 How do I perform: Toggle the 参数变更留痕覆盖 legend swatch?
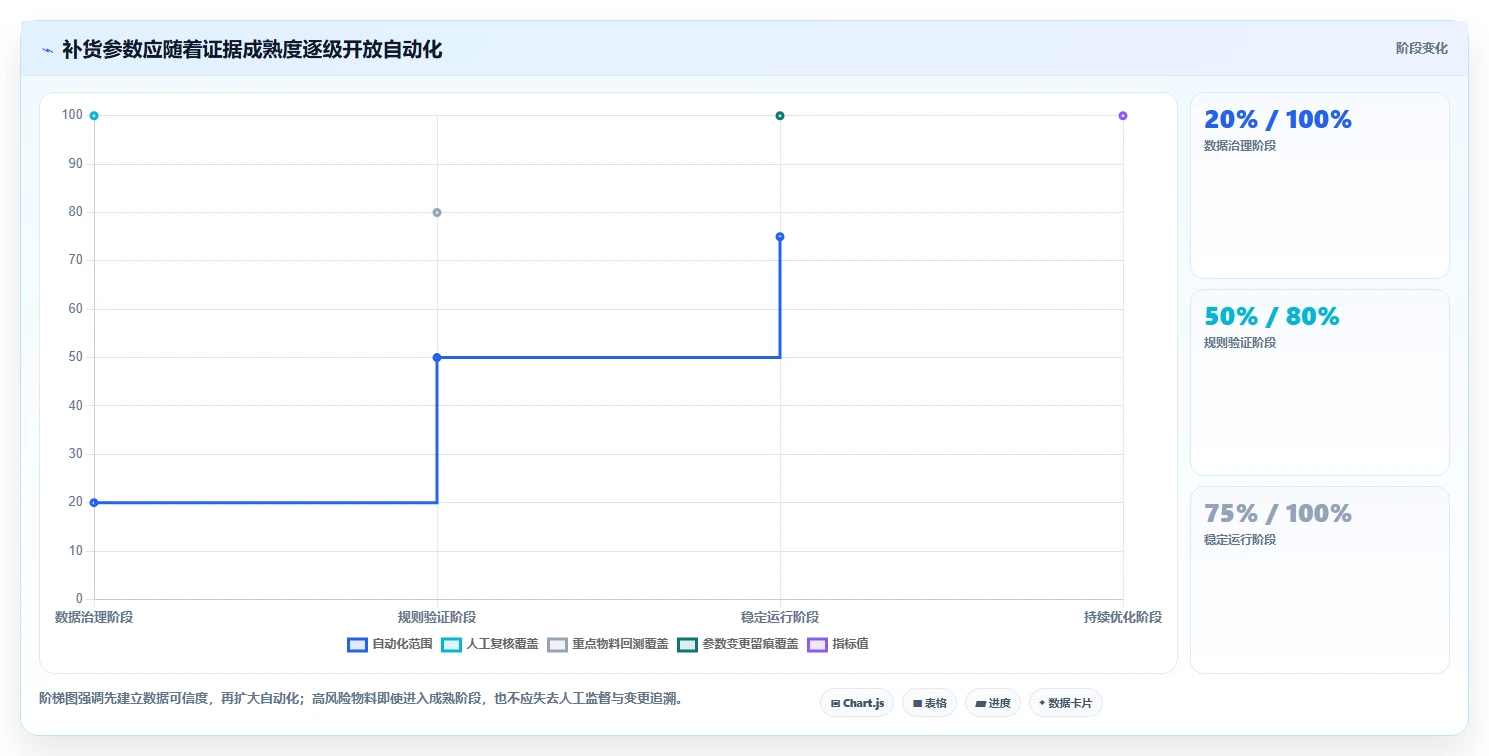pos(687,644)
